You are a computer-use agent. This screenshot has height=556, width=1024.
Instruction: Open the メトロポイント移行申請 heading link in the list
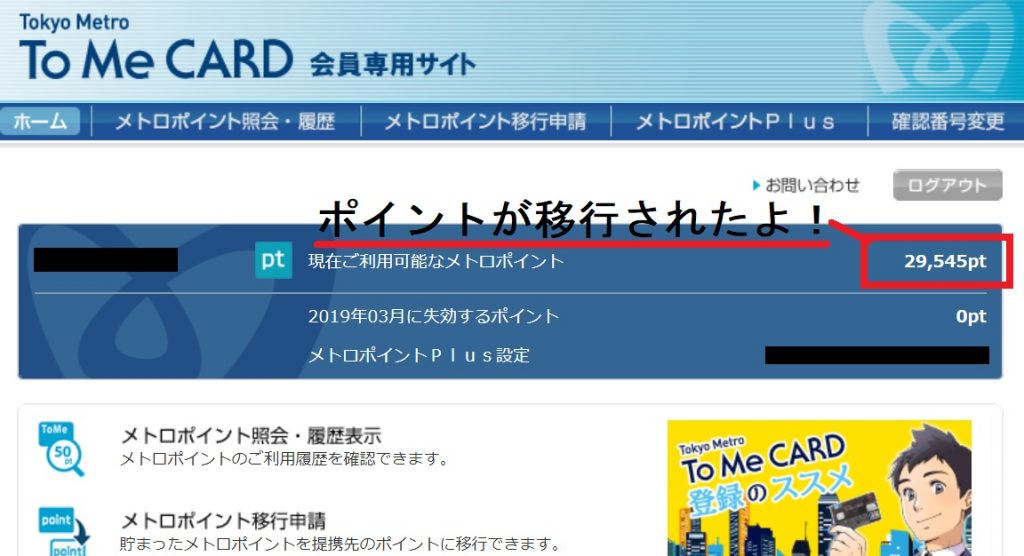click(x=223, y=521)
